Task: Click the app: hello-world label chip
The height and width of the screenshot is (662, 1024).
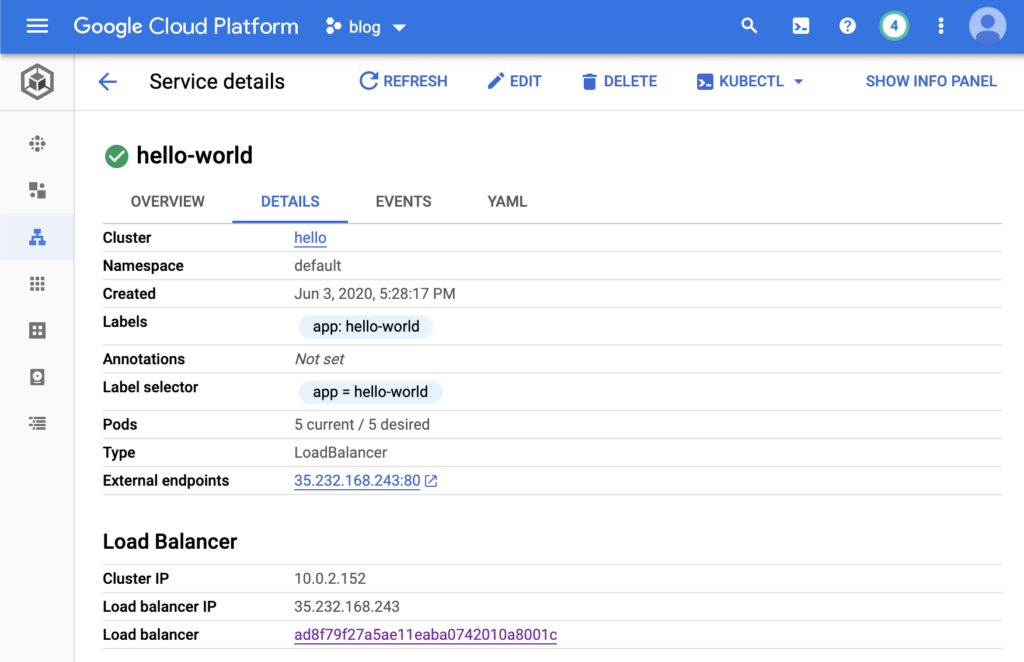Action: click(366, 326)
